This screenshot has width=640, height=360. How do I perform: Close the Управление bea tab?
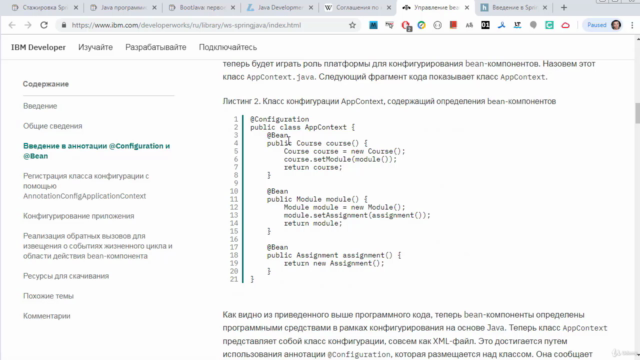[x=467, y=7]
